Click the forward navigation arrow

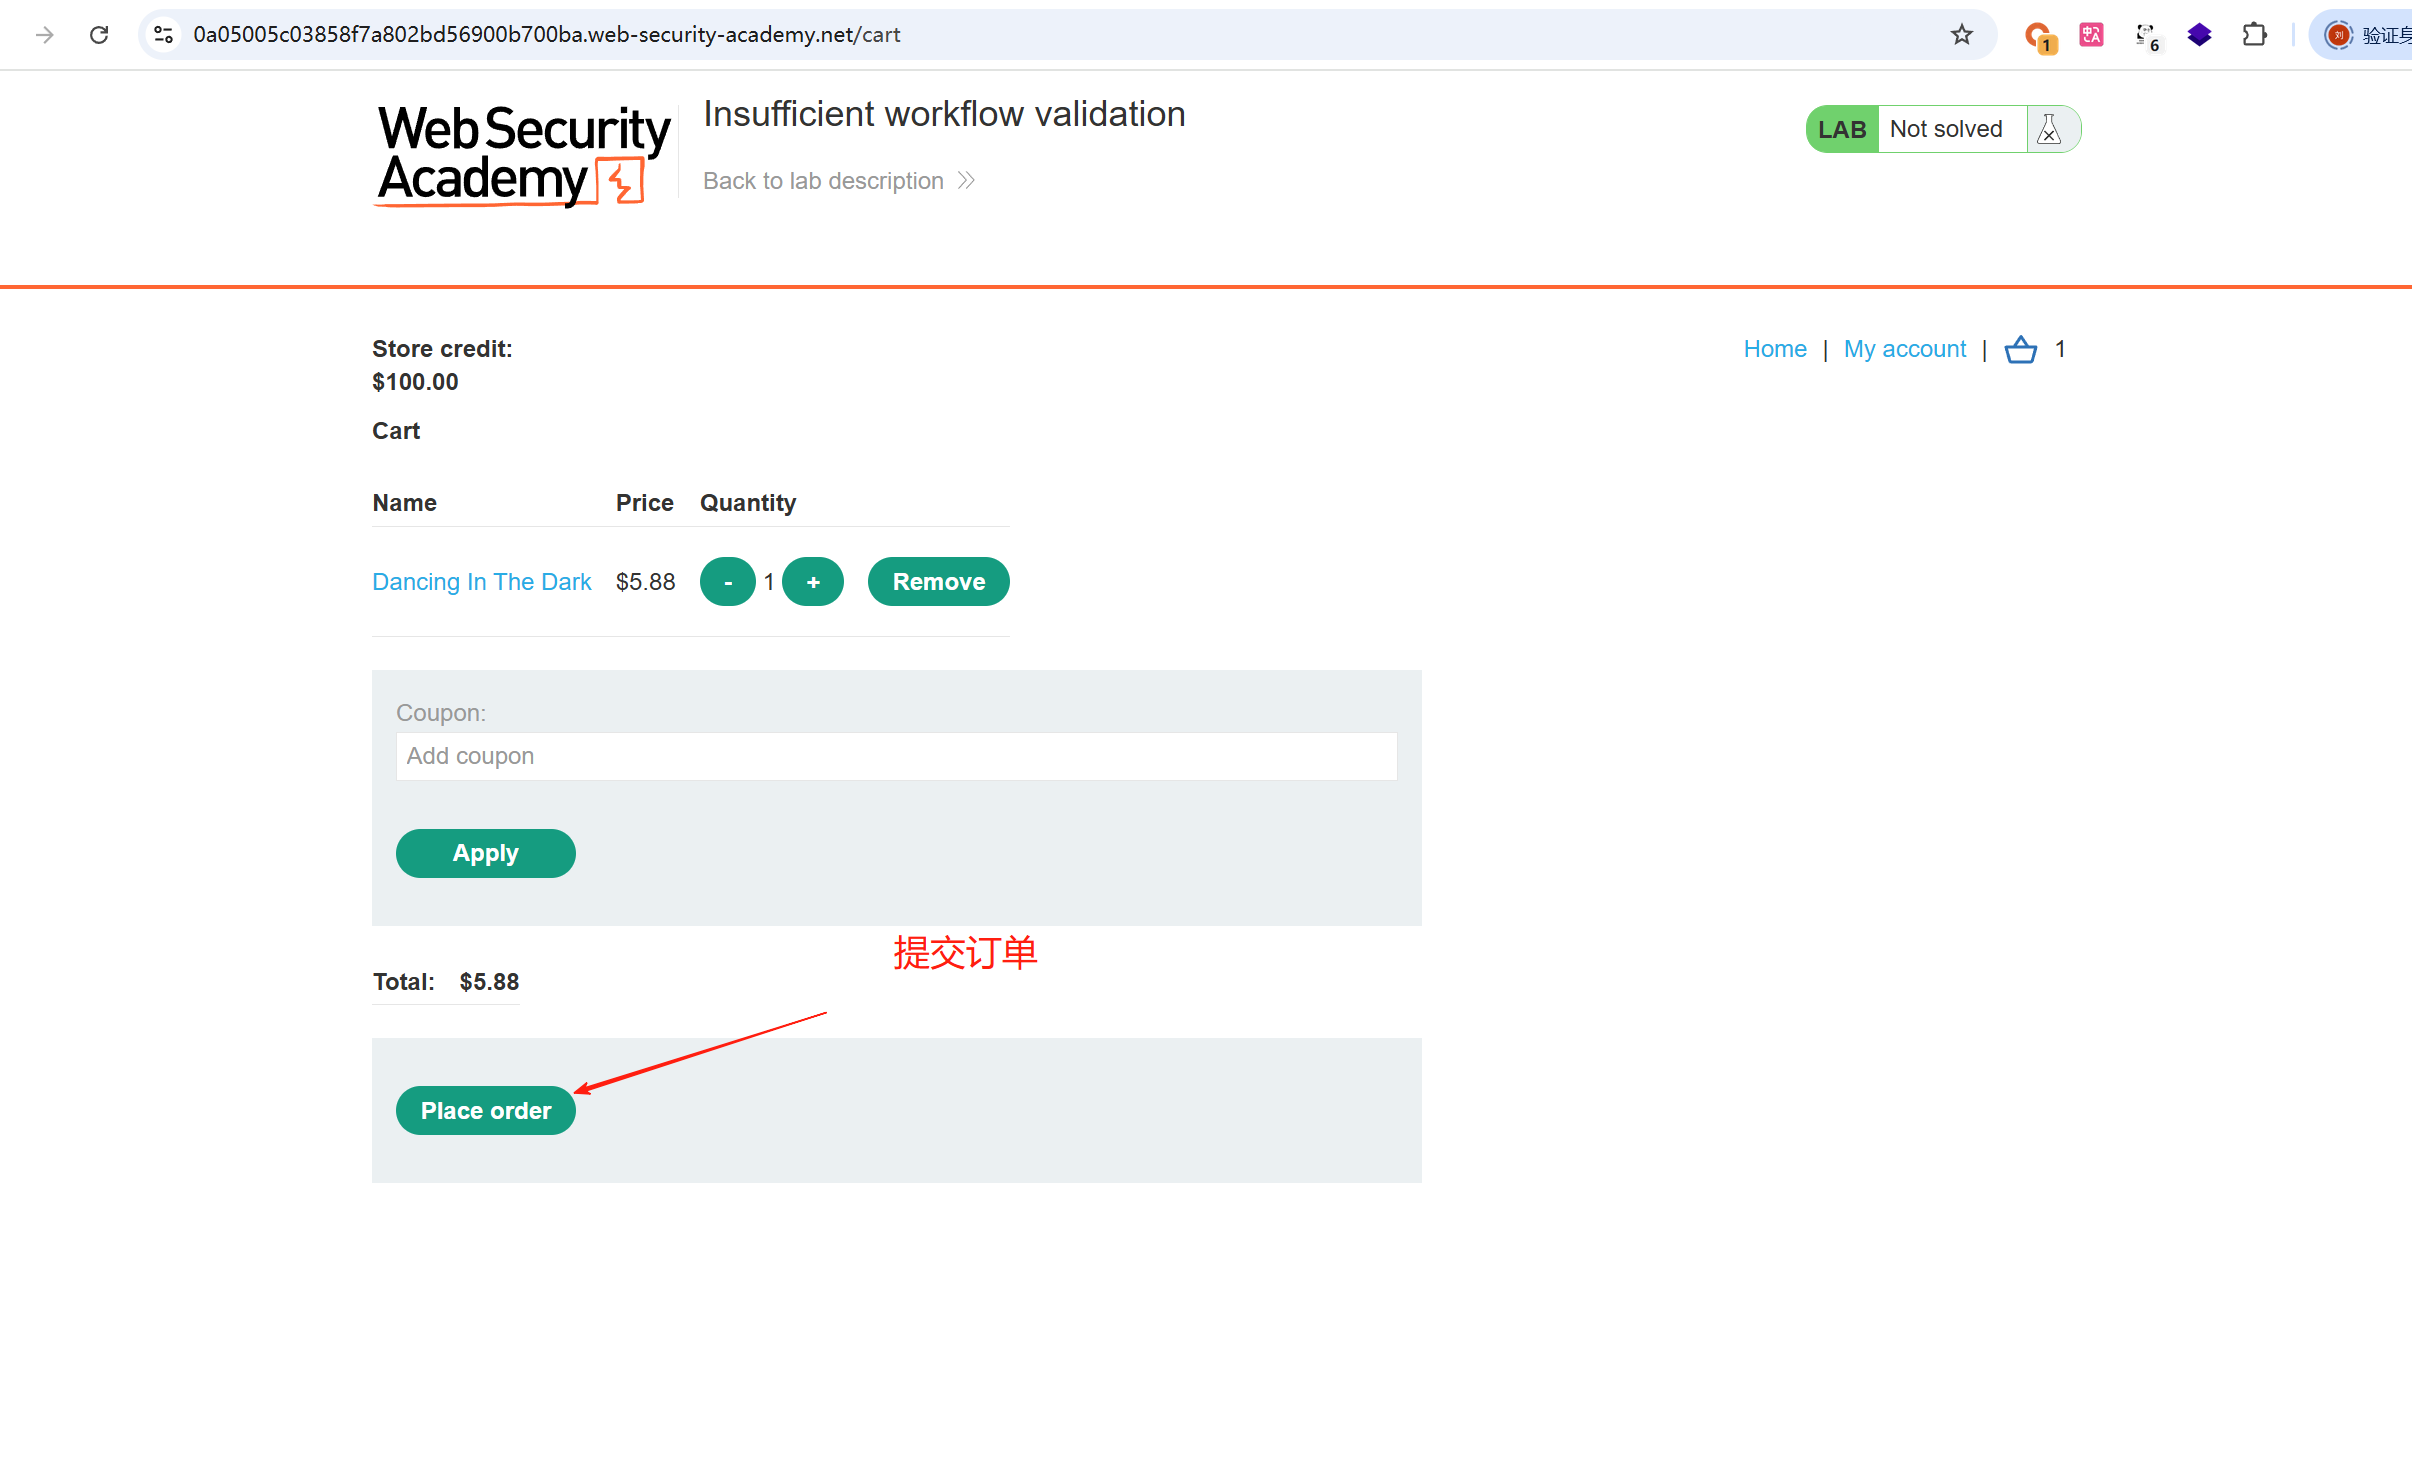[44, 35]
